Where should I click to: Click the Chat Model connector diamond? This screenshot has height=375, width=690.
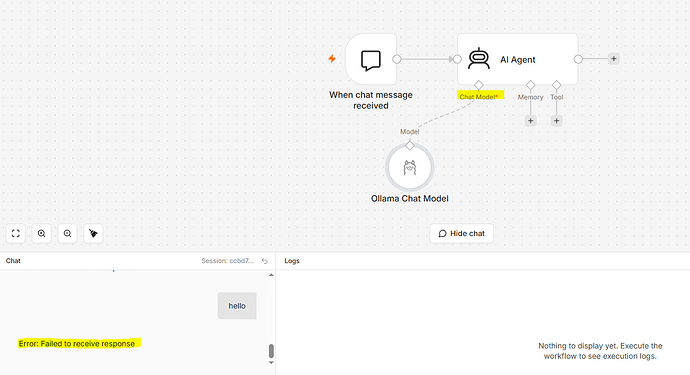click(x=479, y=85)
